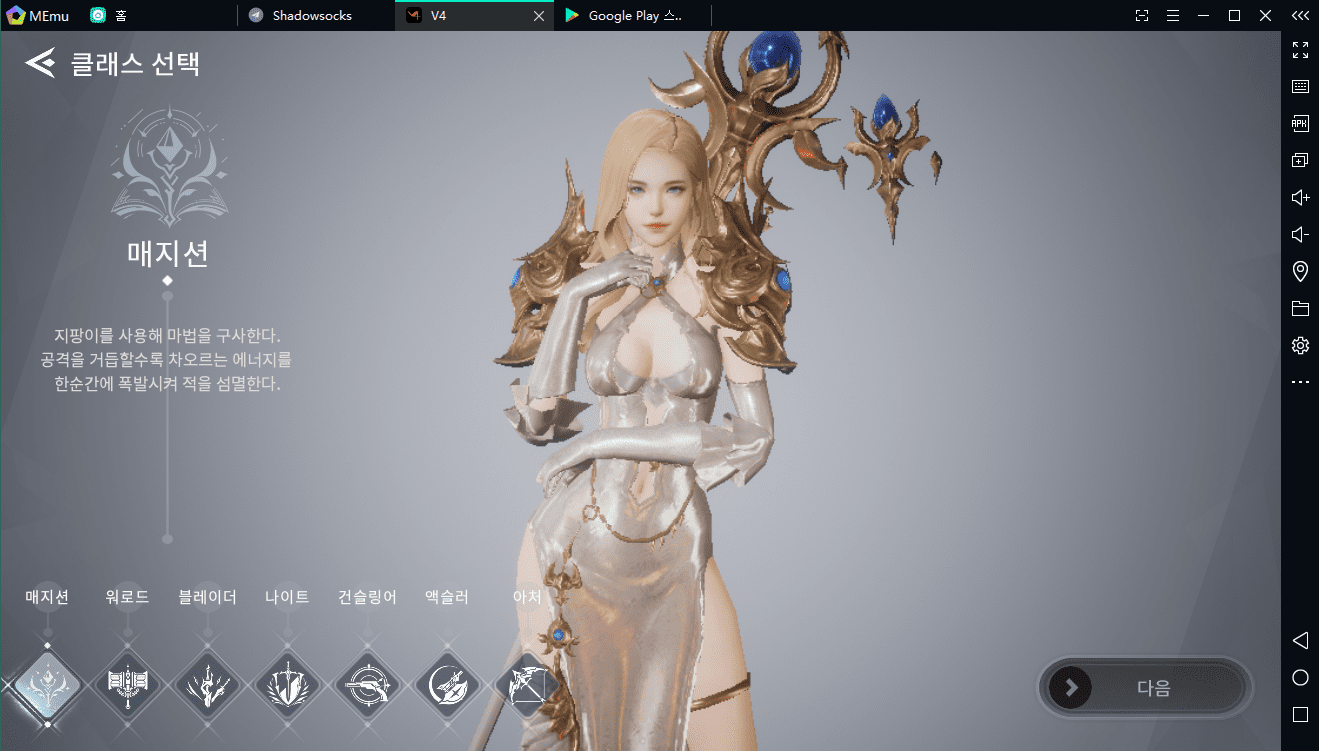Tap the Android home circle button
1319x751 pixels.
(1300, 678)
